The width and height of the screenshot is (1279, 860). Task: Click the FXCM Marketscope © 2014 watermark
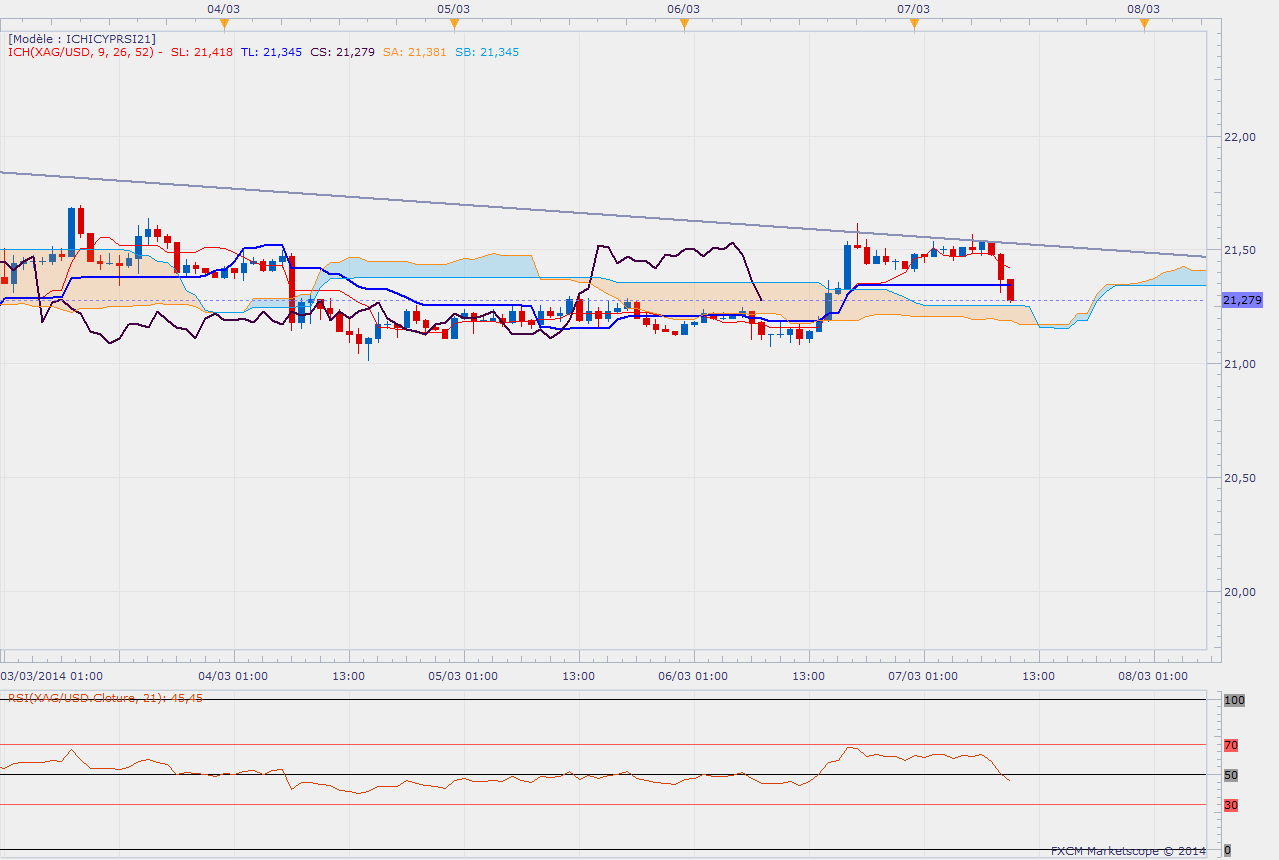click(1127, 851)
